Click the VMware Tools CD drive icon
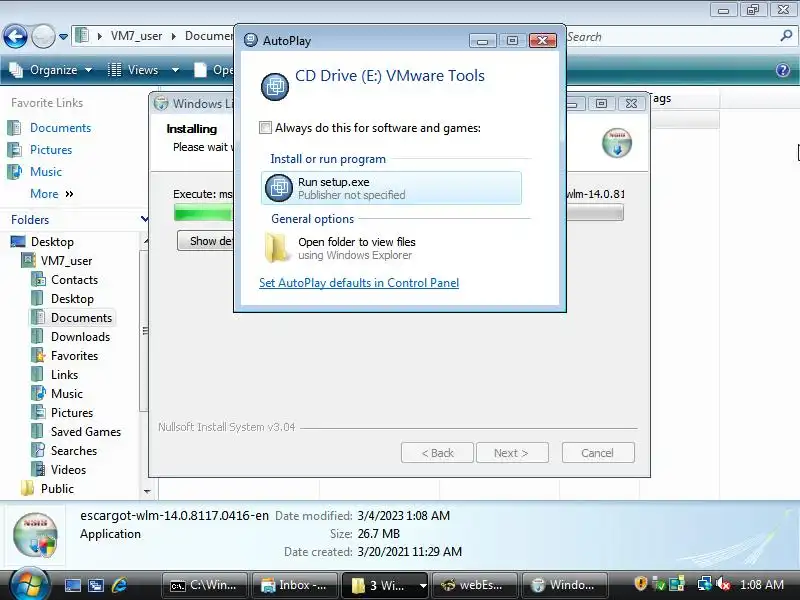800x600 pixels. tap(275, 86)
